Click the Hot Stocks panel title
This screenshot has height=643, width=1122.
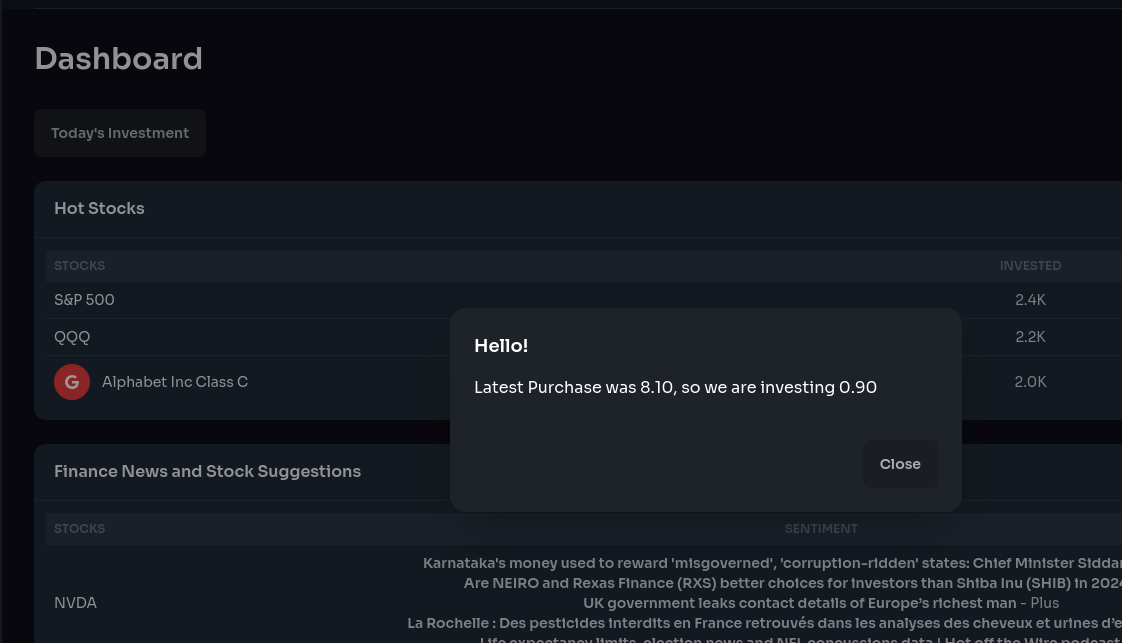click(x=99, y=208)
